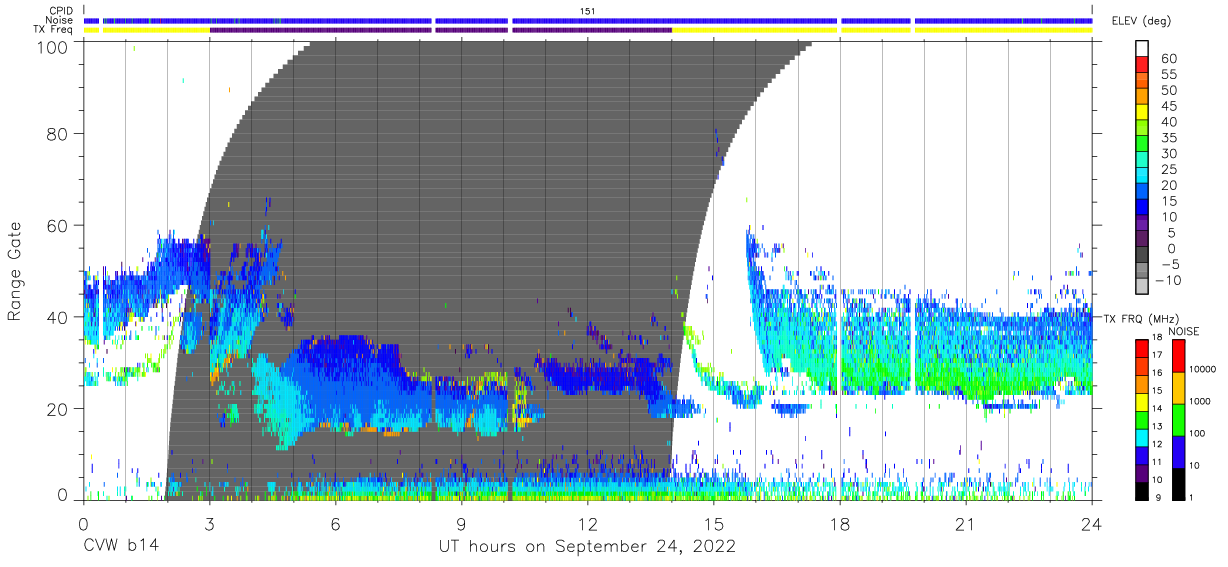This screenshot has height=567, width=1228.
Task: Click the 0 tick label on UT hours axis
Action: point(83,523)
